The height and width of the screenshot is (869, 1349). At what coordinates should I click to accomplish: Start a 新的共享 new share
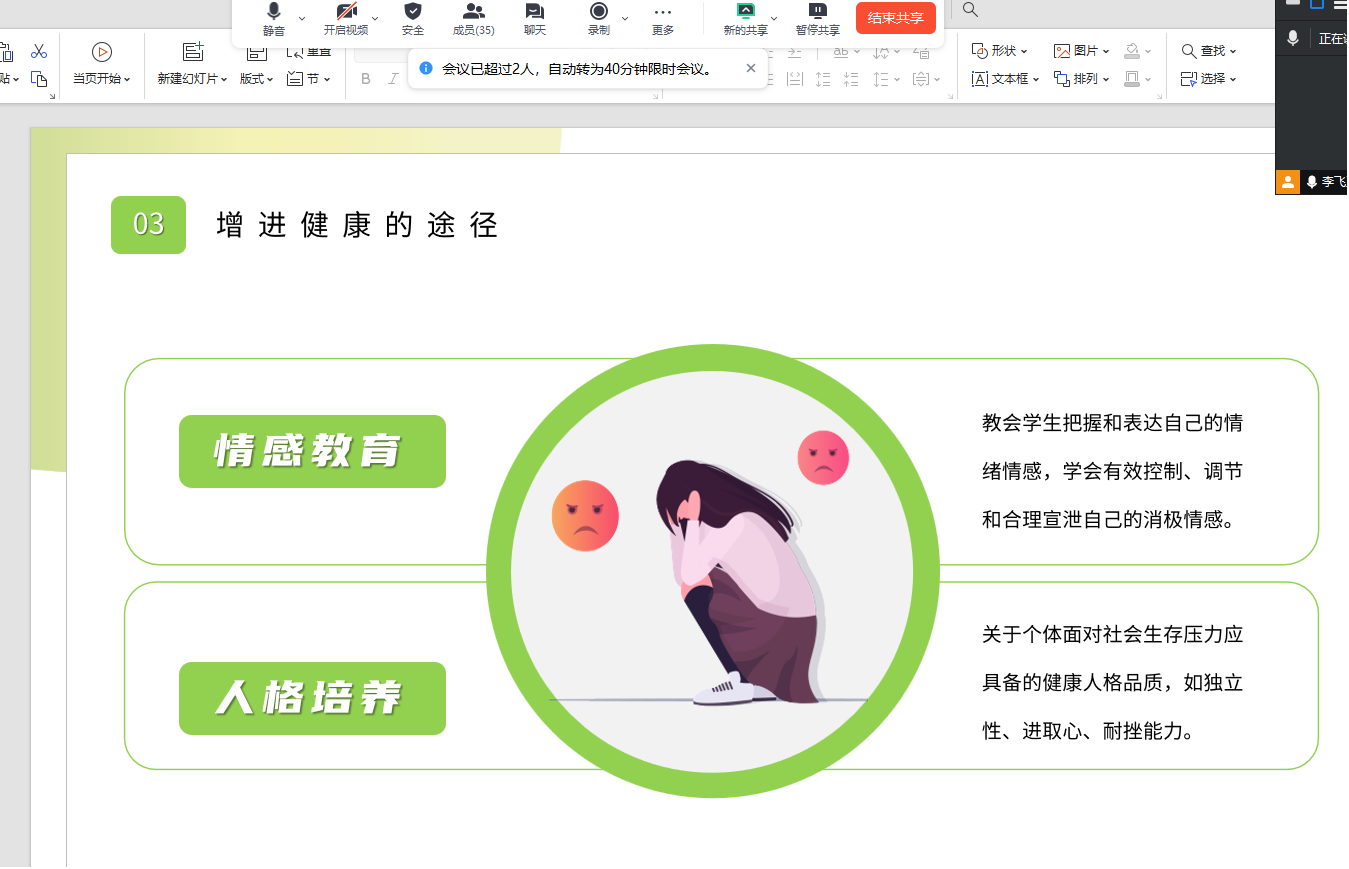745,19
